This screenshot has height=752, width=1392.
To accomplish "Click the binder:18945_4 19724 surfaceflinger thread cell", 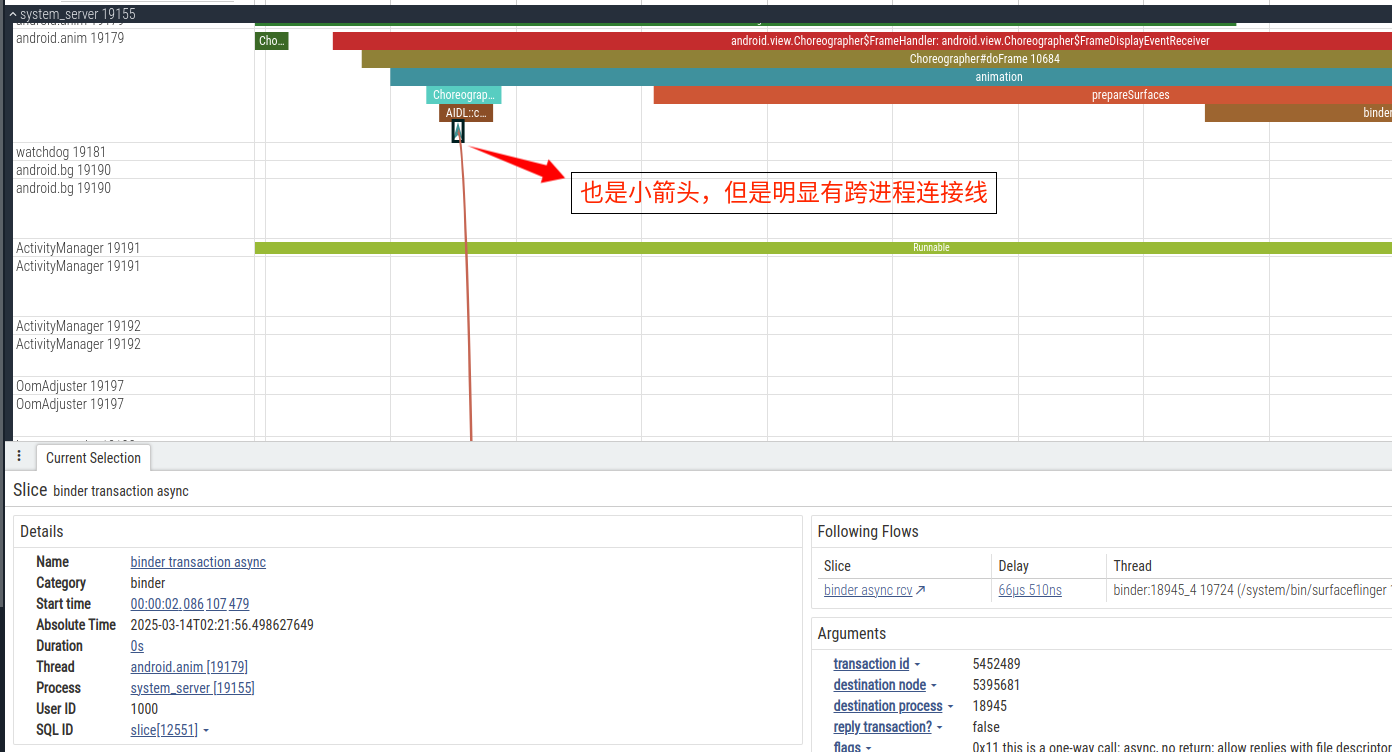I will coord(1252,590).
